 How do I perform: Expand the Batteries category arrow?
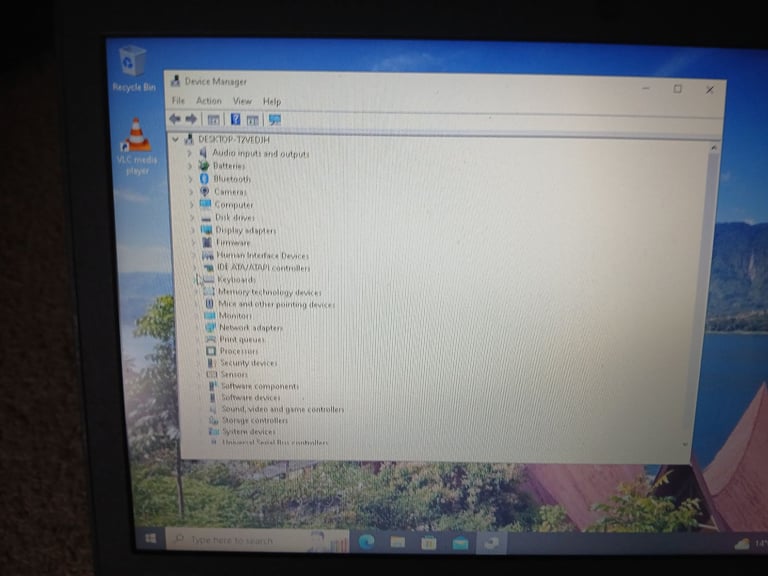tap(190, 166)
